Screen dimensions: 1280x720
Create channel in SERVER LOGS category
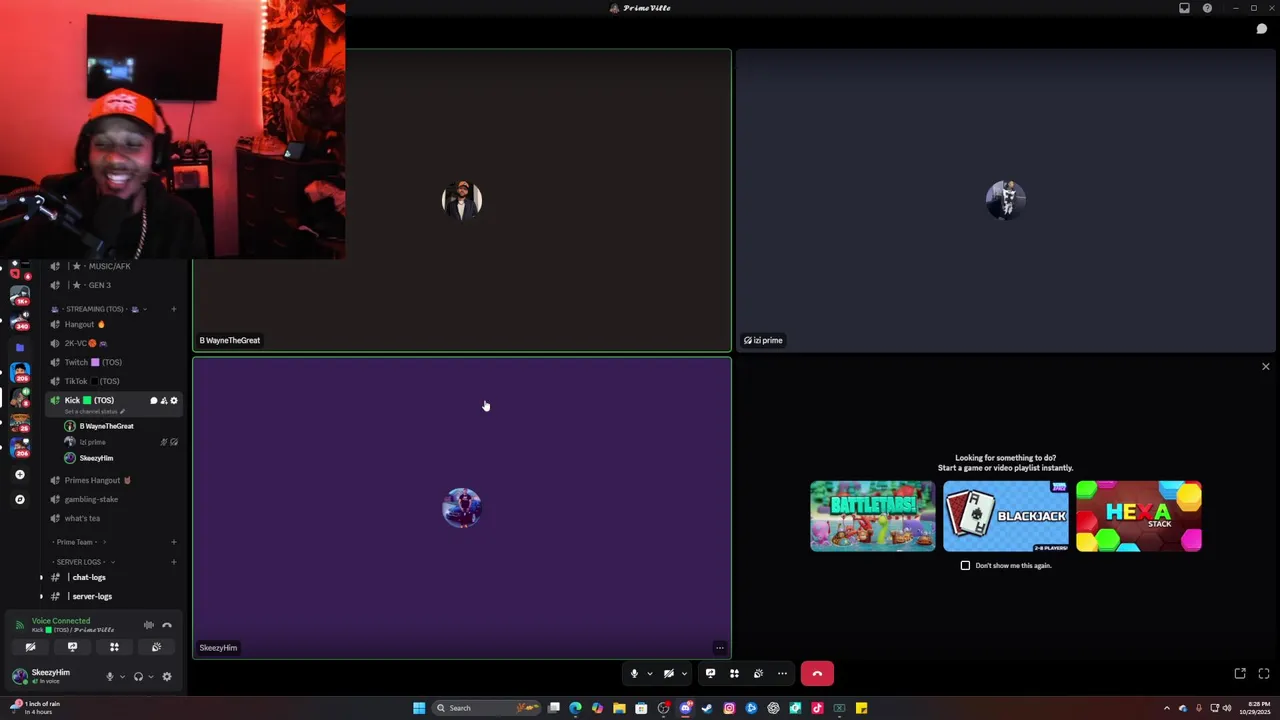point(173,562)
